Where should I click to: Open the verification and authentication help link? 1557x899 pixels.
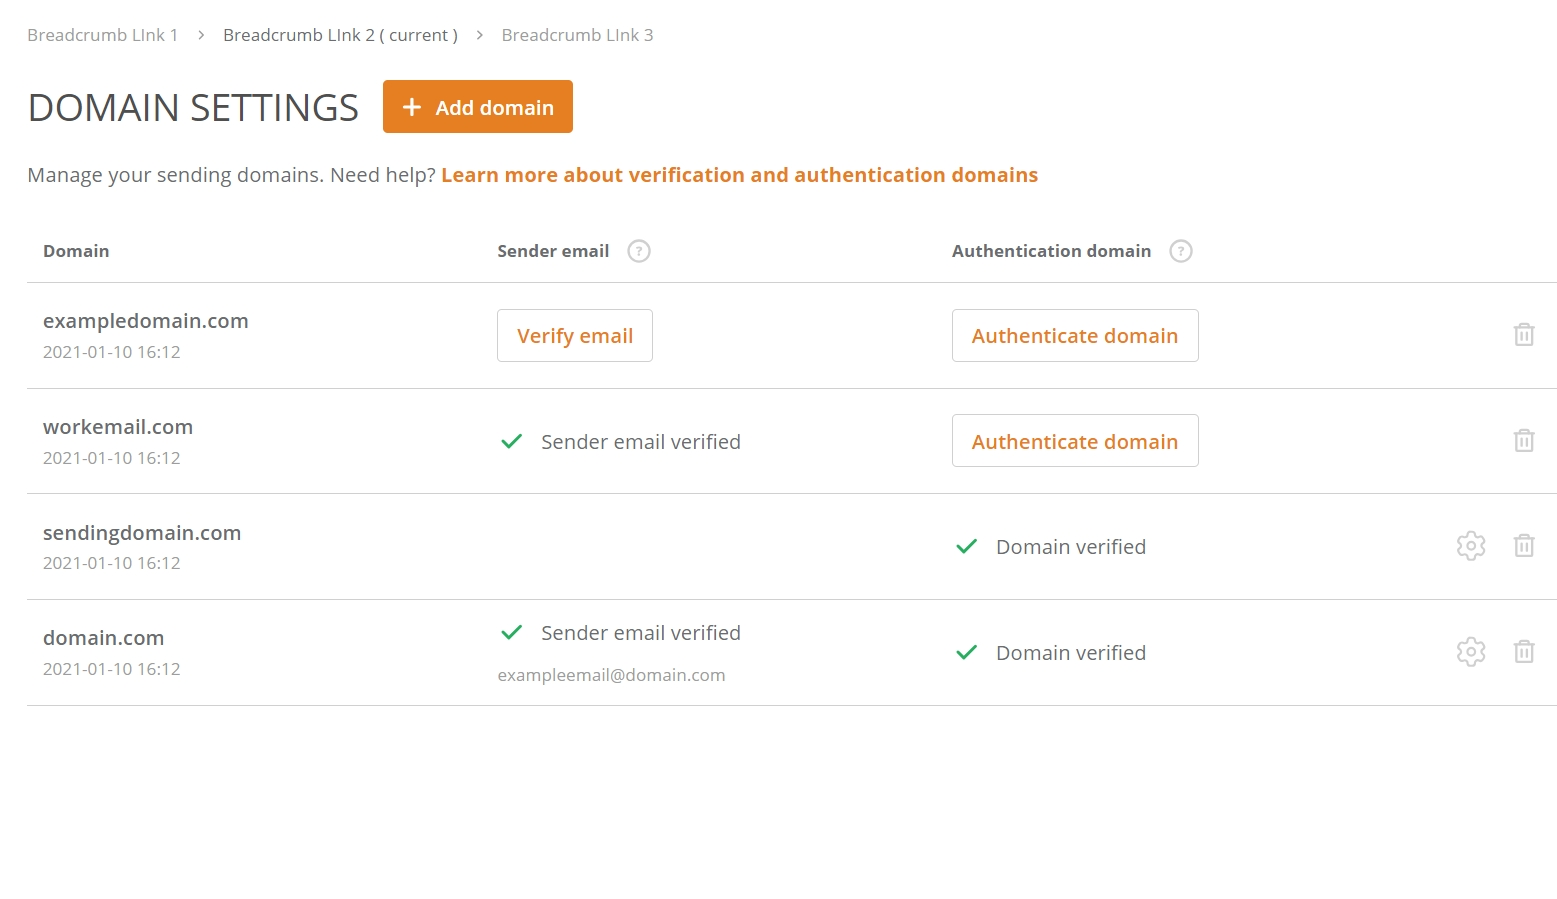tap(739, 175)
